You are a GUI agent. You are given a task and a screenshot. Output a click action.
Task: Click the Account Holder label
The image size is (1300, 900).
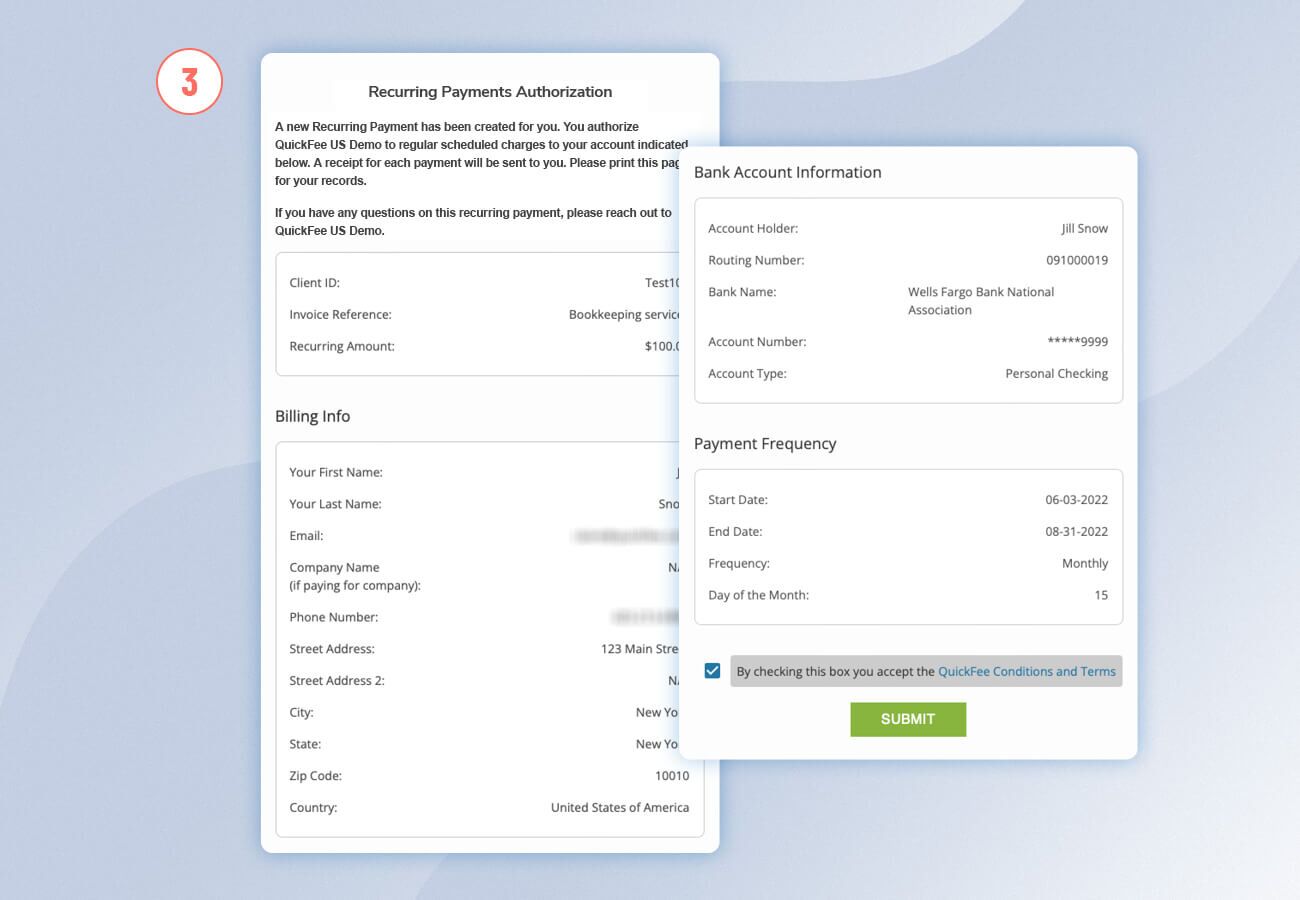pyautogui.click(x=753, y=228)
